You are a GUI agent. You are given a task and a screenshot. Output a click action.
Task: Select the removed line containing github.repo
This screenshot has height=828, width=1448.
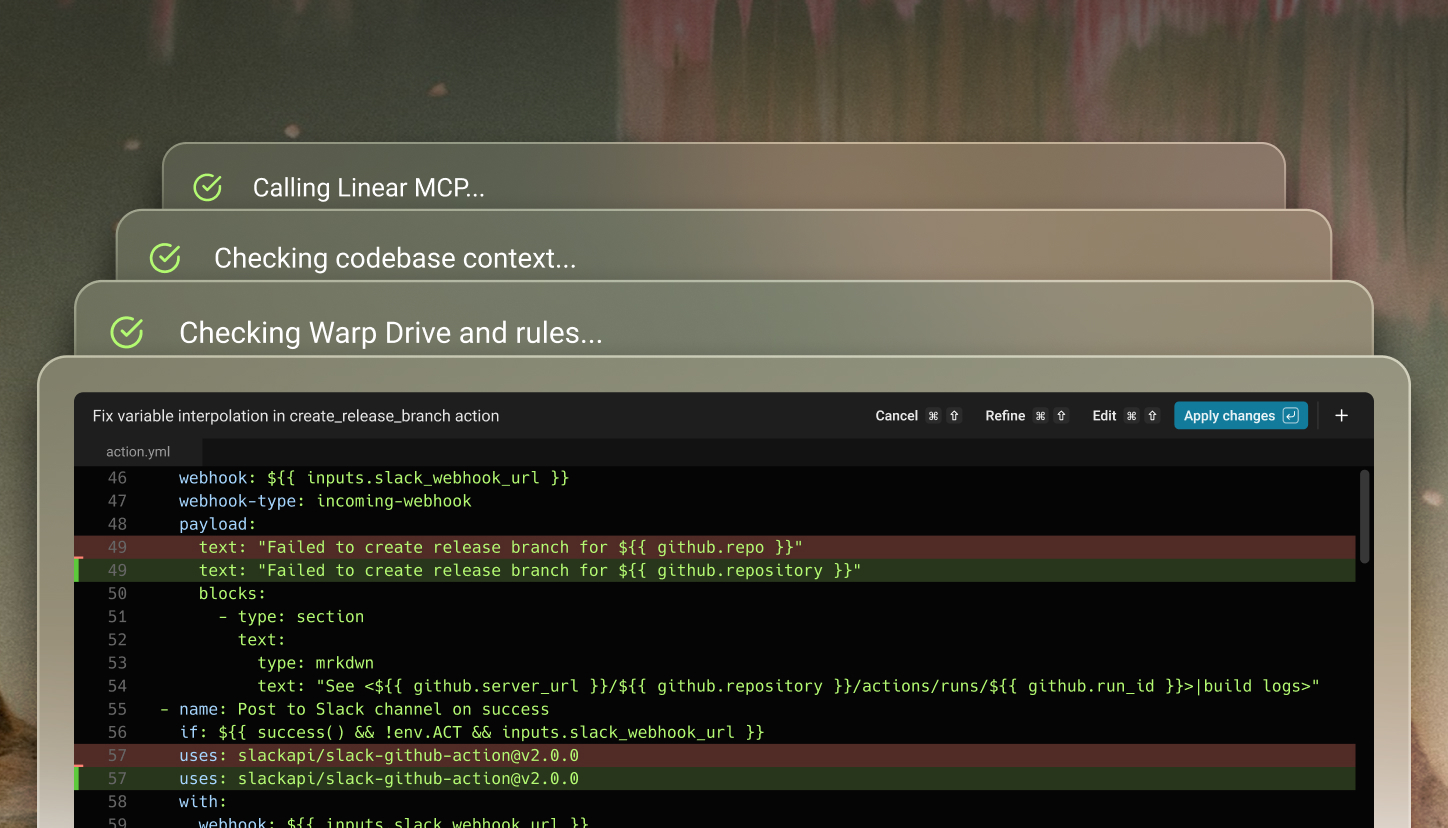click(x=500, y=547)
